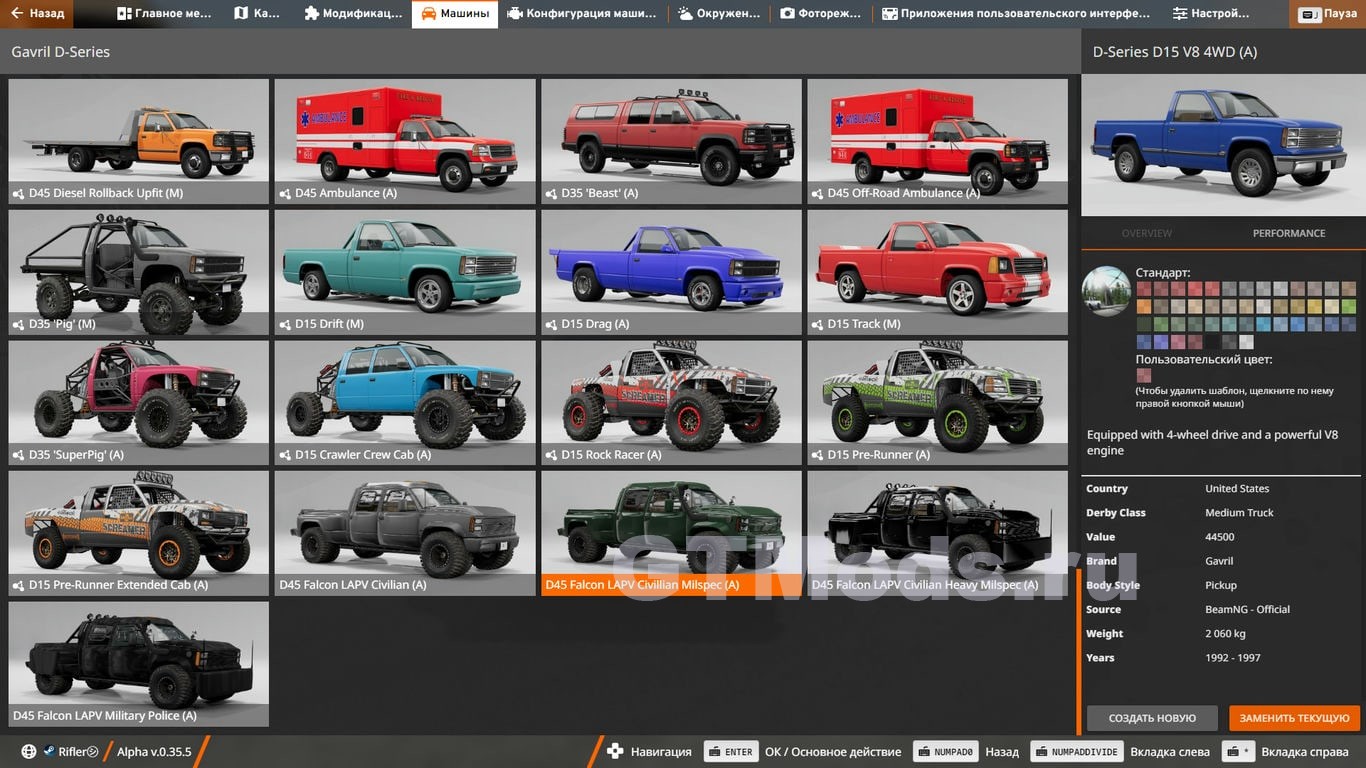Choose the teal D15 Drift (M)
The height and width of the screenshot is (768, 1366).
point(405,272)
